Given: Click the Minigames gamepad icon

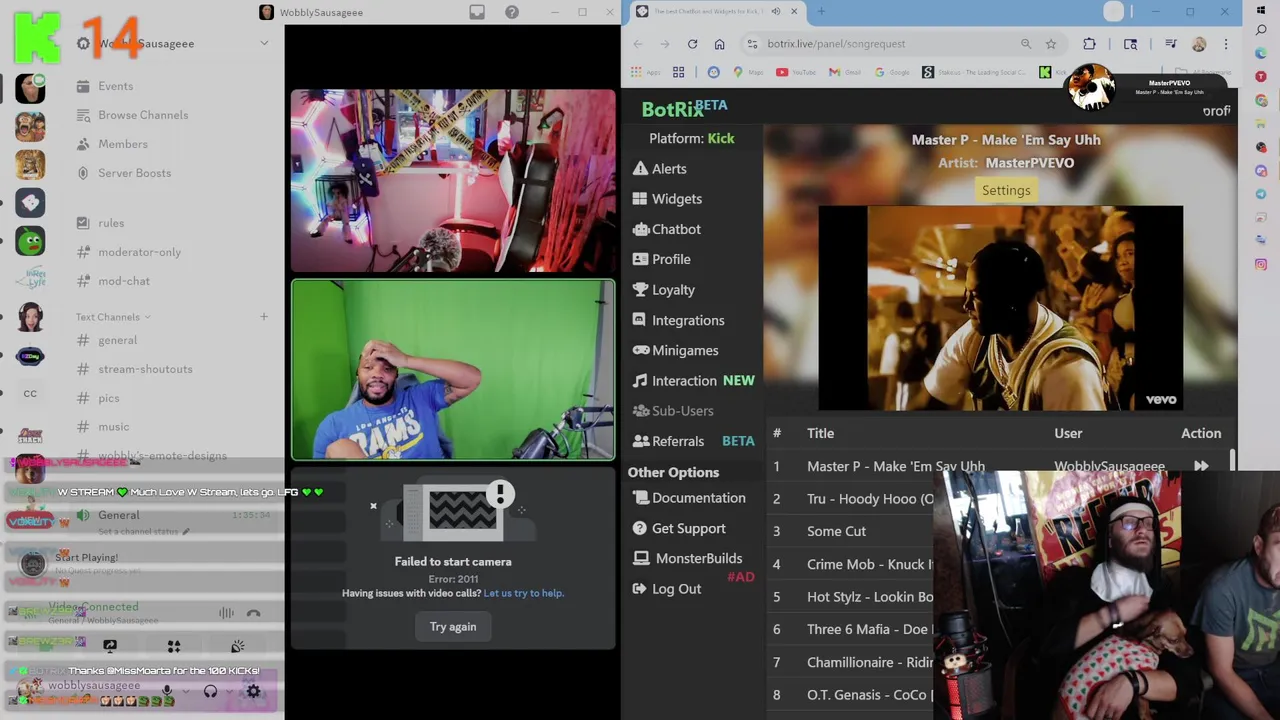Looking at the screenshot, I should pos(640,351).
